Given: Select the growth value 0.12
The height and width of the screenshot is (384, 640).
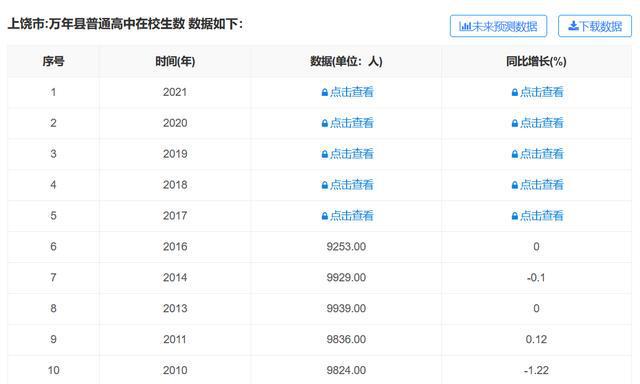Looking at the screenshot, I should coord(536,339).
